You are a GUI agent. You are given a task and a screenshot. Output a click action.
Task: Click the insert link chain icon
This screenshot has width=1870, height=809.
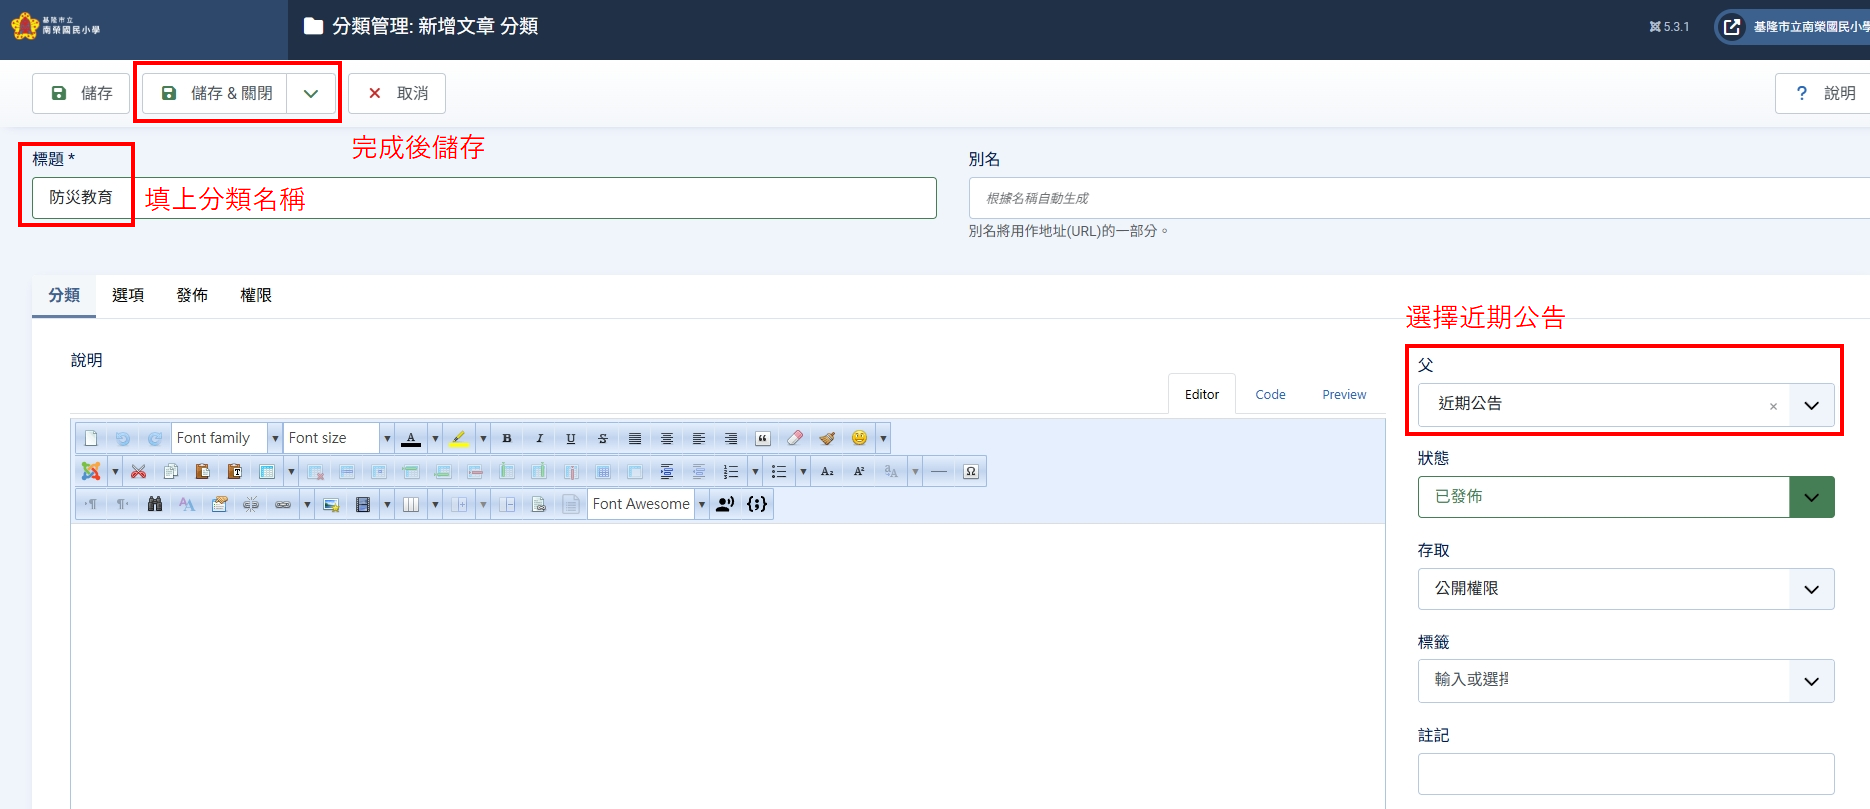click(283, 504)
